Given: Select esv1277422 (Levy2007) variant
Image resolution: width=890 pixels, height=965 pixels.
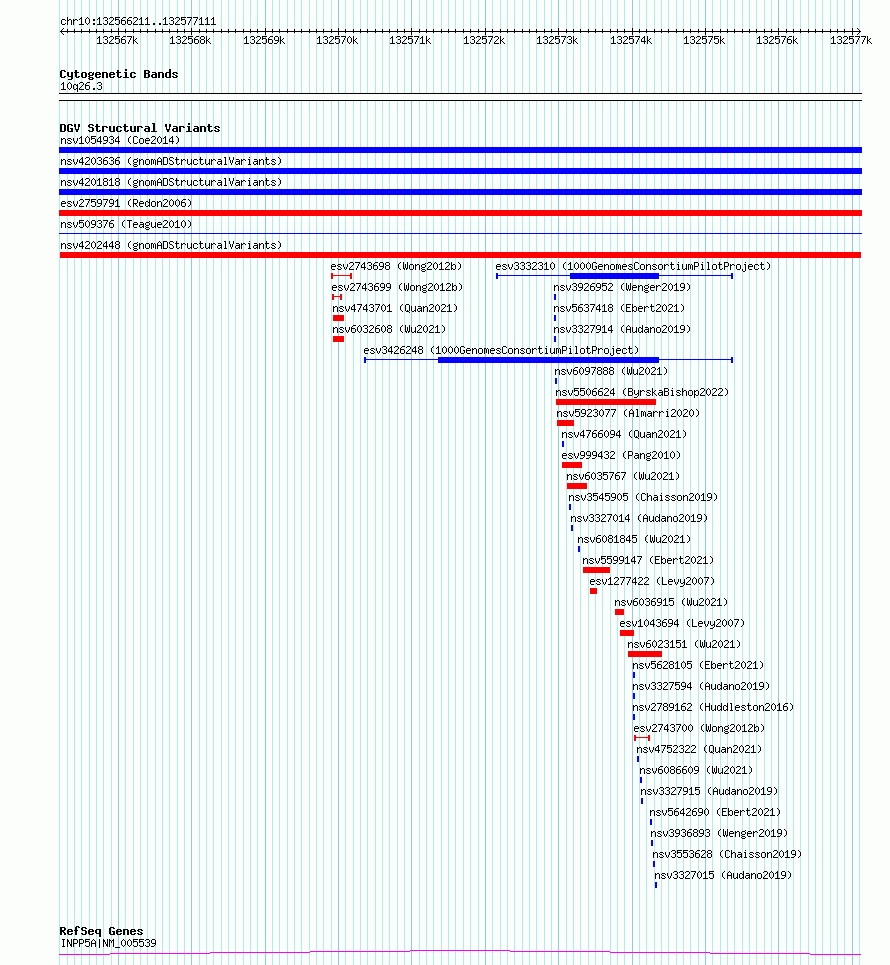Looking at the screenshot, I should 652,581.
